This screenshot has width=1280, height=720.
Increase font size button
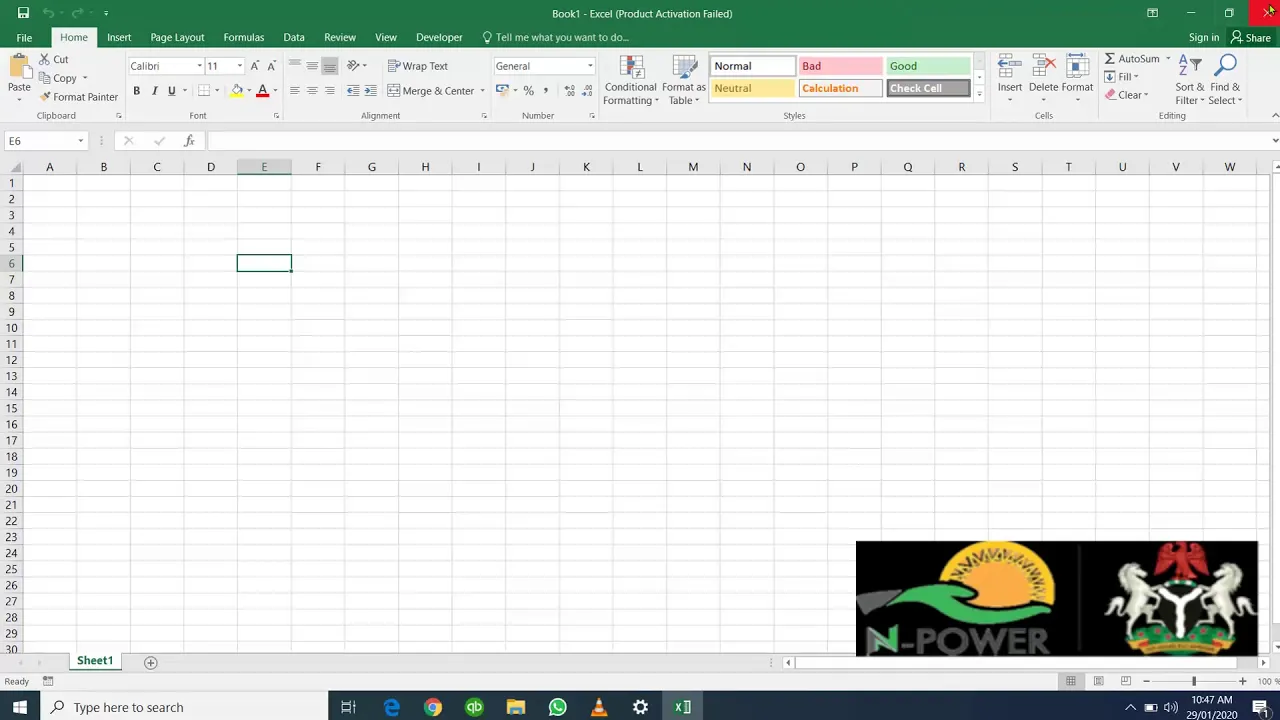point(255,66)
